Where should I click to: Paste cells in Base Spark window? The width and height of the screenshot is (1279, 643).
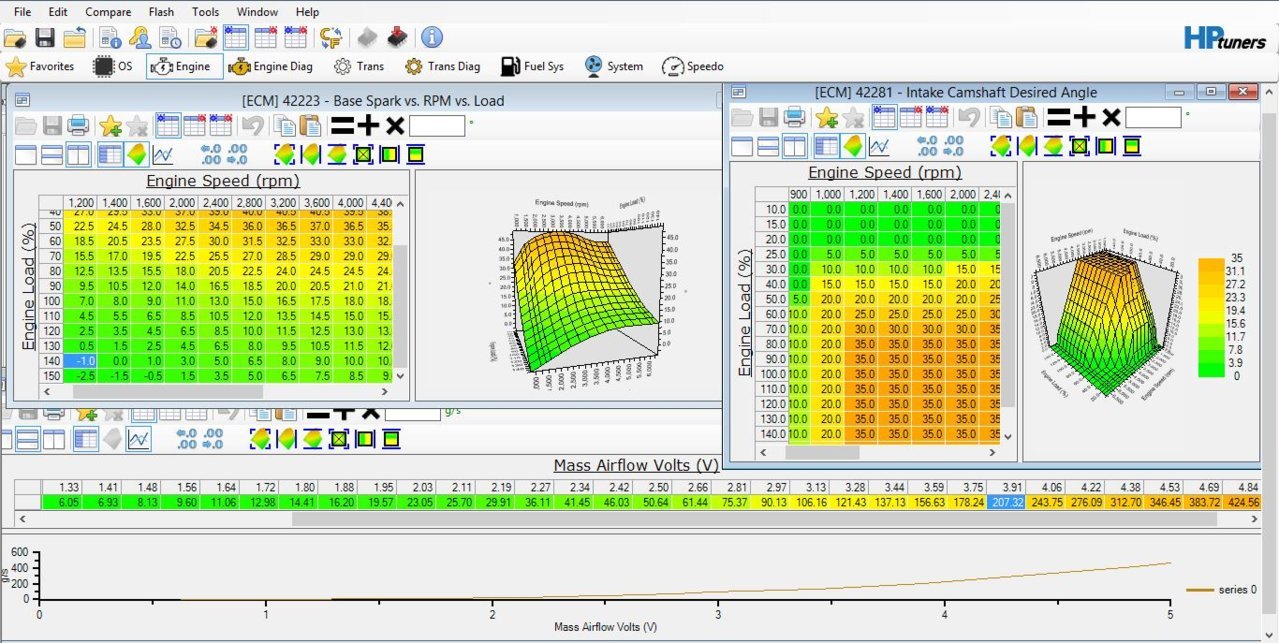pyautogui.click(x=311, y=126)
